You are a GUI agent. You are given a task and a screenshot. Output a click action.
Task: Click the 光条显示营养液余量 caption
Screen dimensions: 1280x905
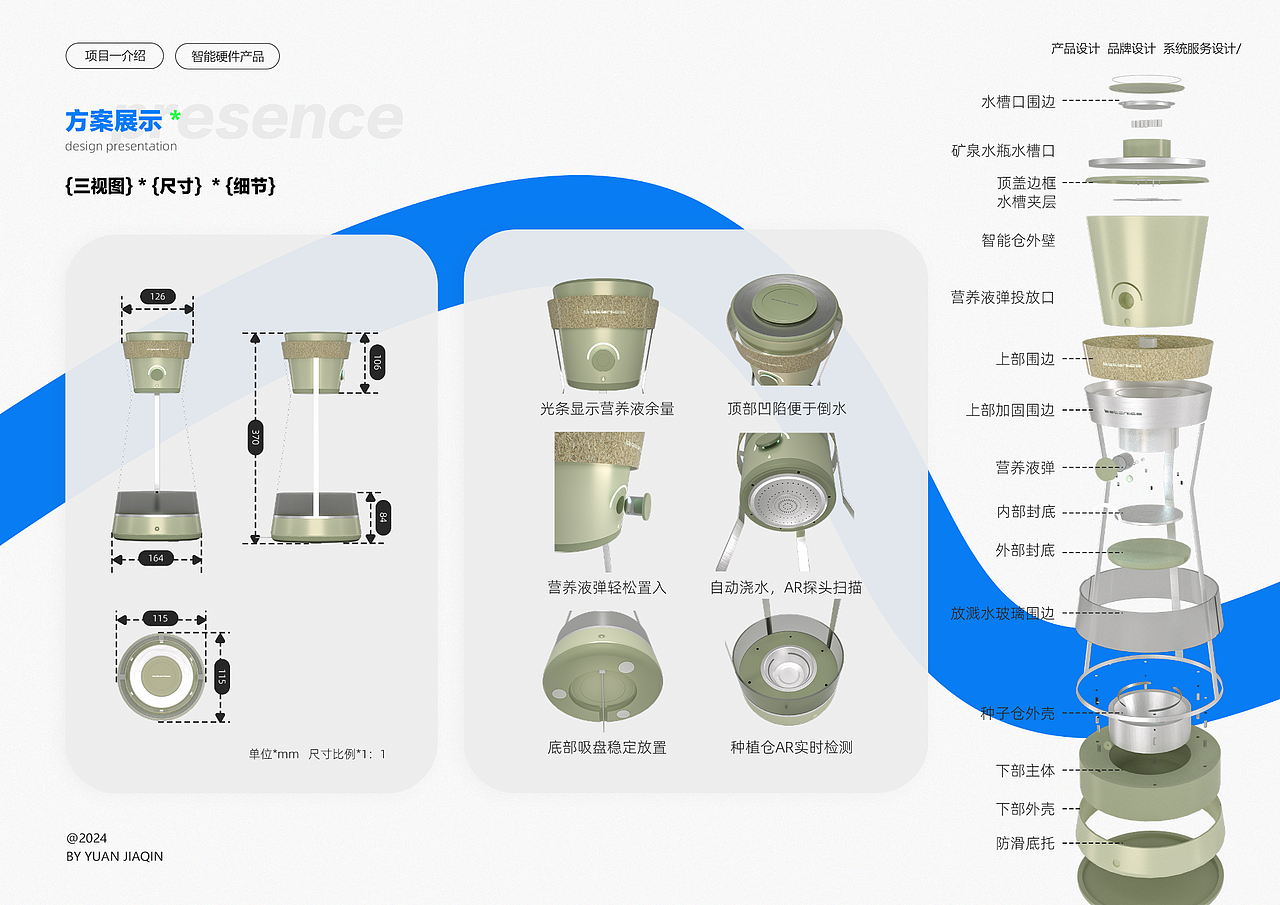point(607,408)
